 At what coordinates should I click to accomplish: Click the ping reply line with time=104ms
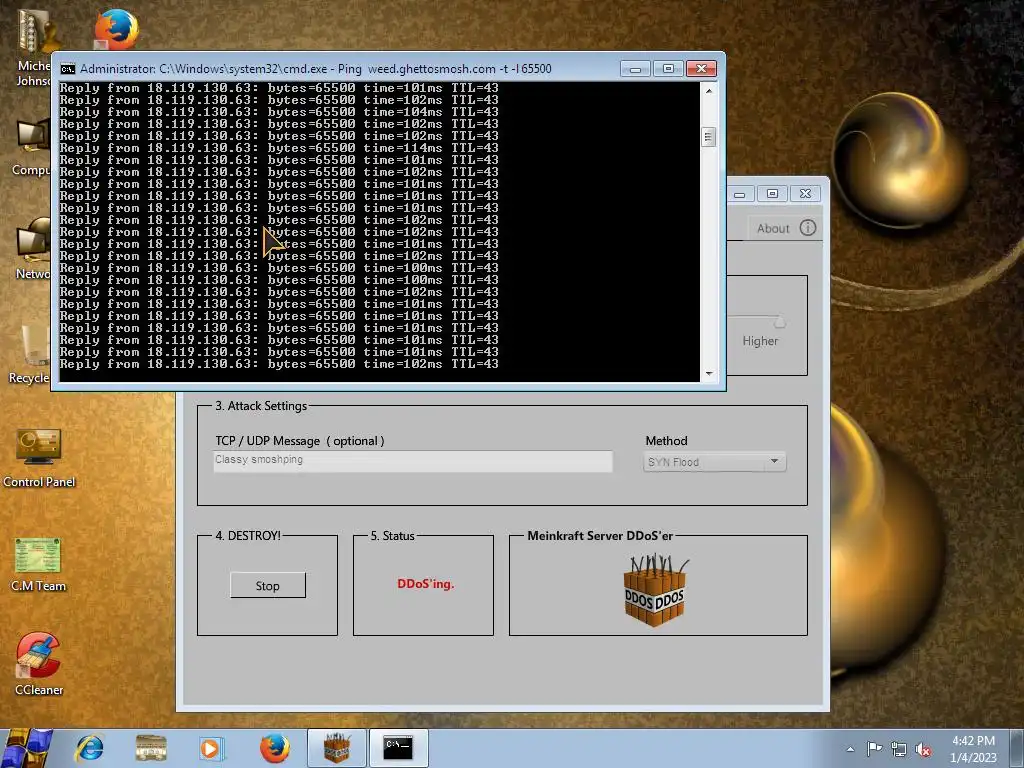click(x=279, y=112)
